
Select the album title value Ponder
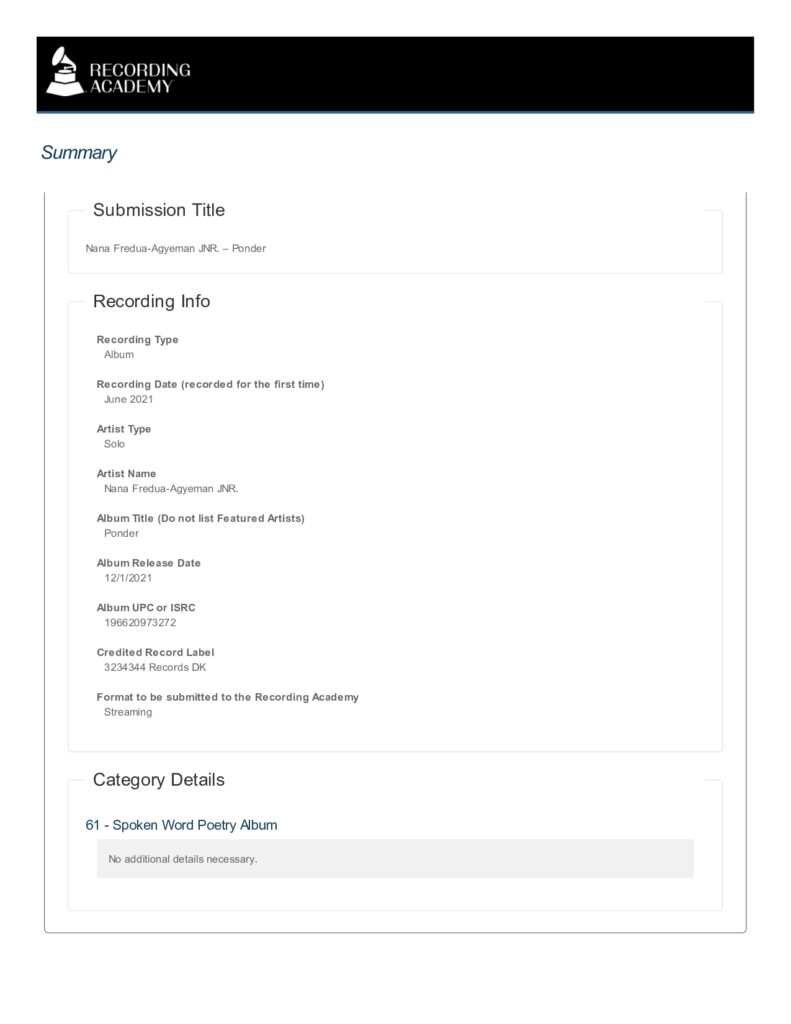pyautogui.click(x=121, y=533)
